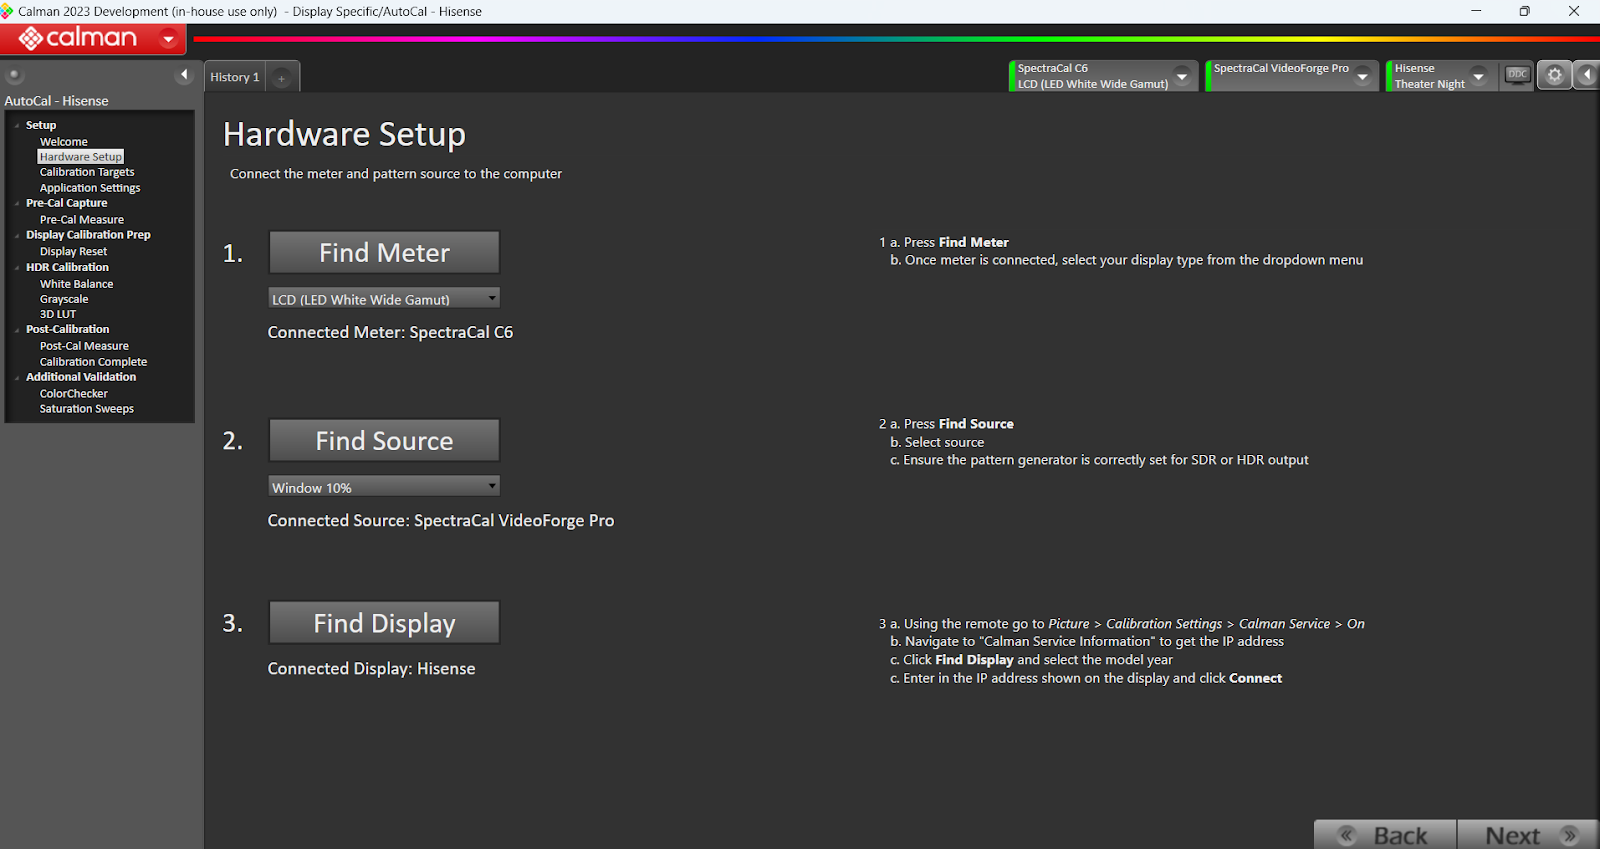The width and height of the screenshot is (1600, 849).
Task: Open the LCD (LED White Wide Gamut) display type dropdown
Action: pyautogui.click(x=384, y=299)
